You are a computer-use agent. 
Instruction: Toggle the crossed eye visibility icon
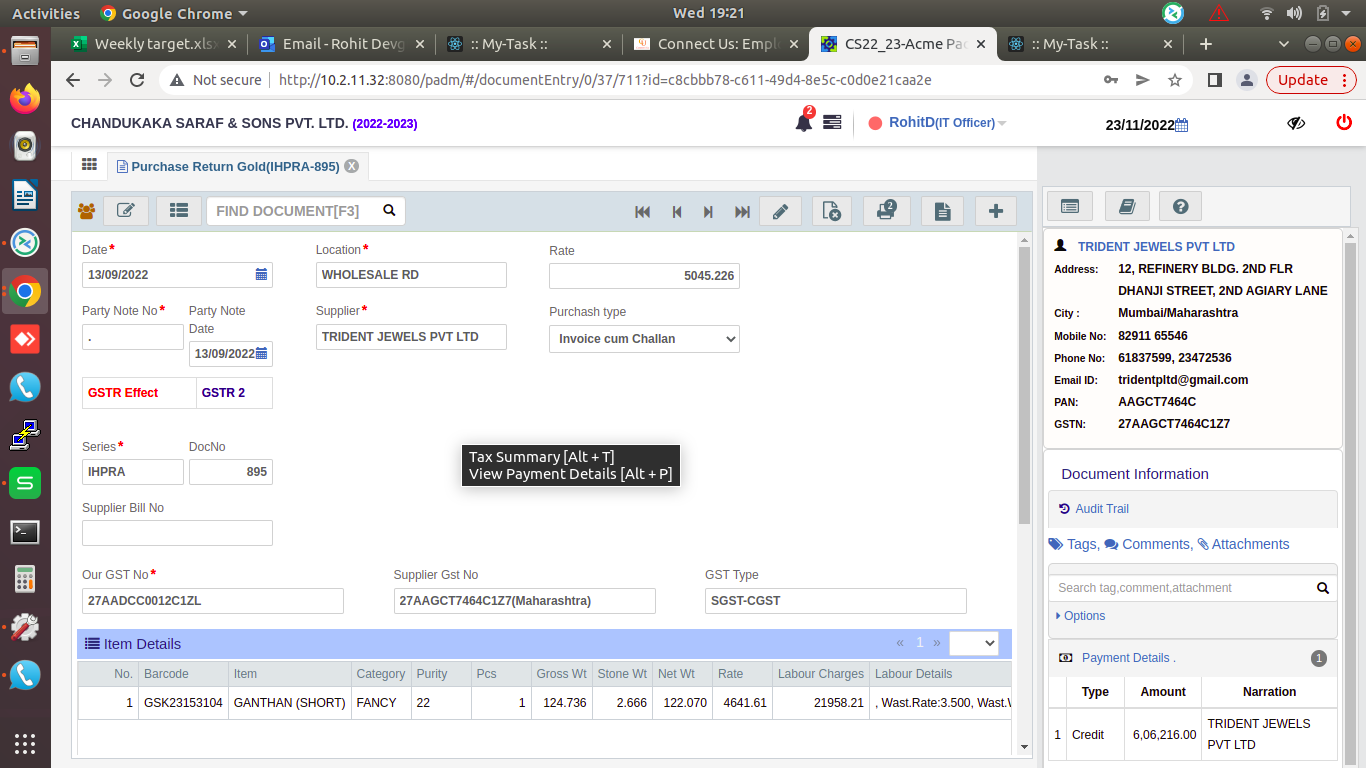click(1296, 123)
